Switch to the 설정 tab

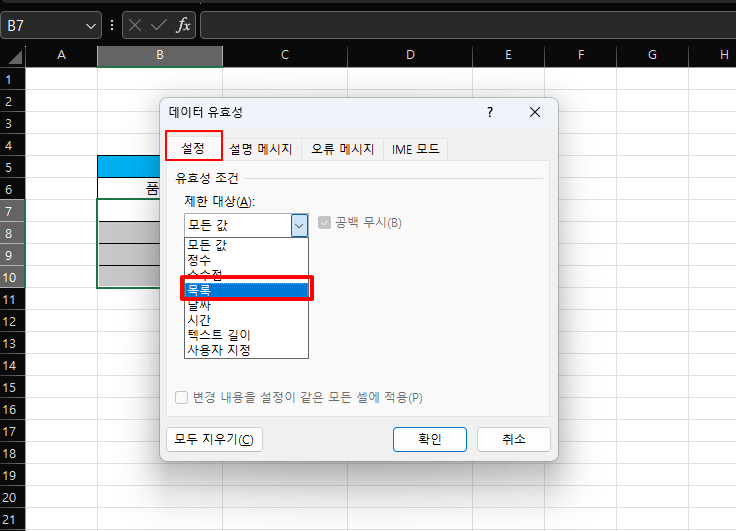193,148
